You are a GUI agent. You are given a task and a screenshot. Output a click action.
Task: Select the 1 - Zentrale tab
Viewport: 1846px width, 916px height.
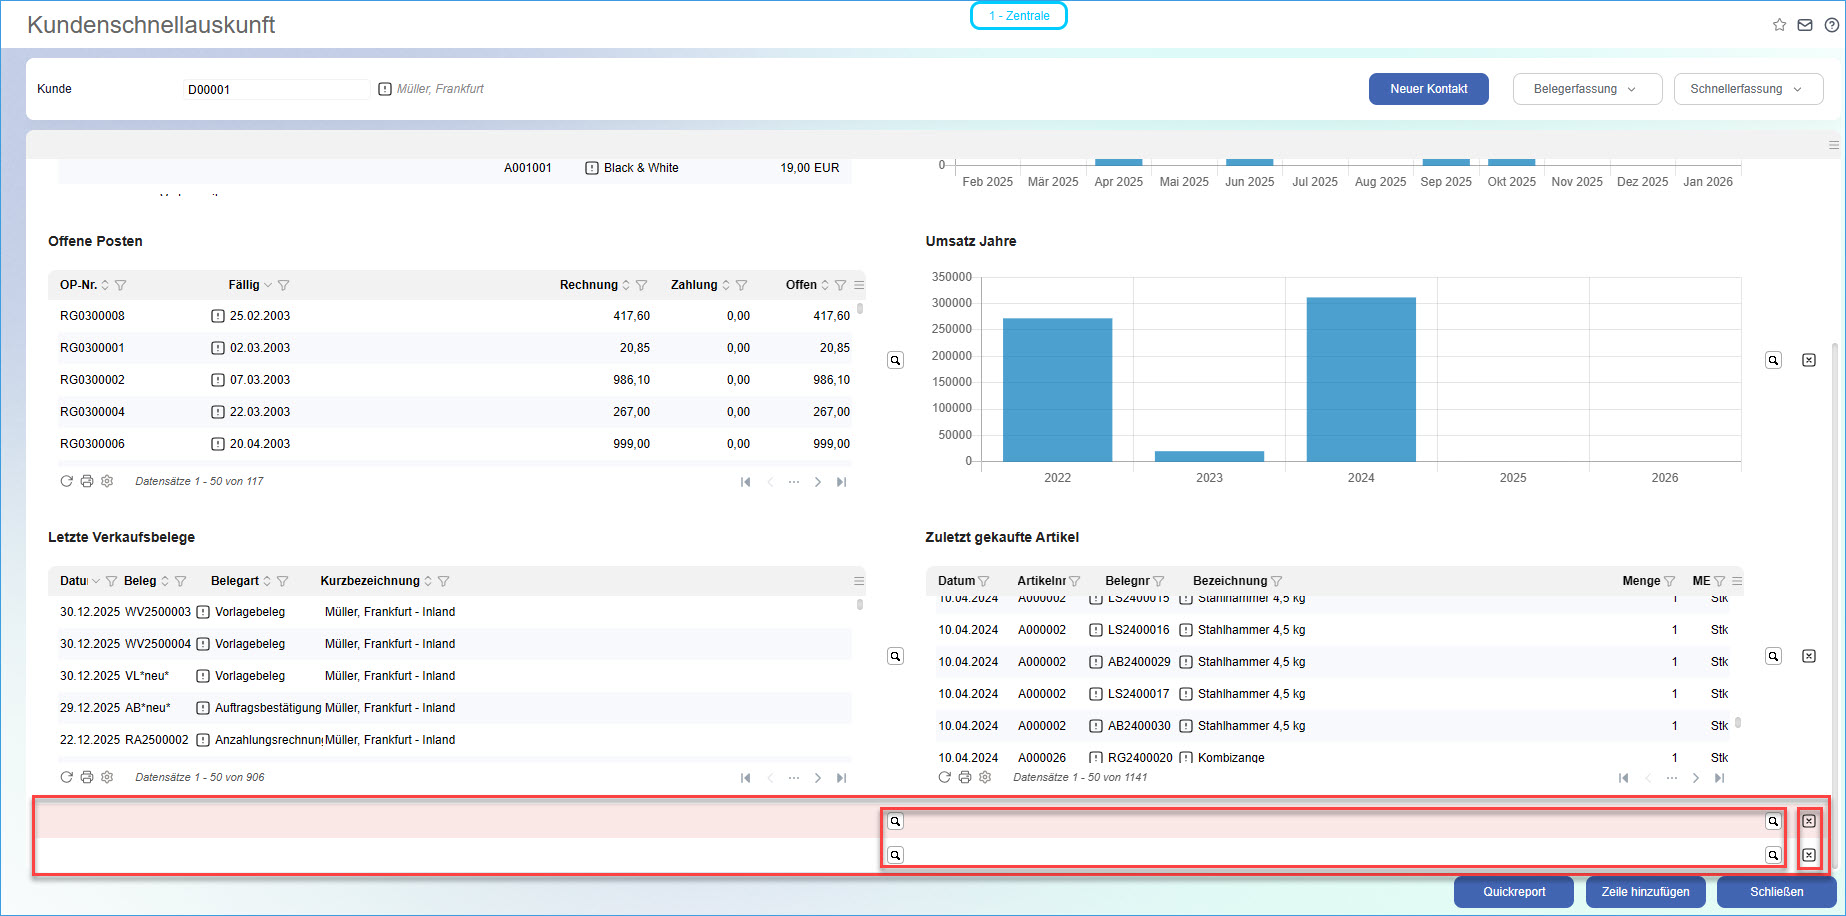[1018, 16]
